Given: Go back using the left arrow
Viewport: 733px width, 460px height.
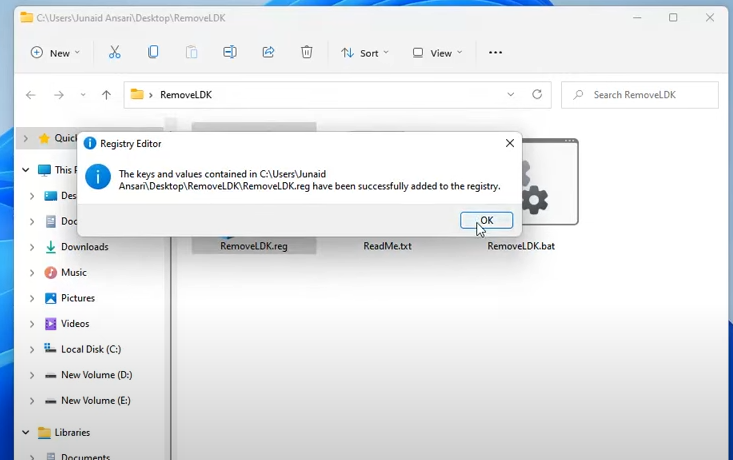Looking at the screenshot, I should 31,95.
